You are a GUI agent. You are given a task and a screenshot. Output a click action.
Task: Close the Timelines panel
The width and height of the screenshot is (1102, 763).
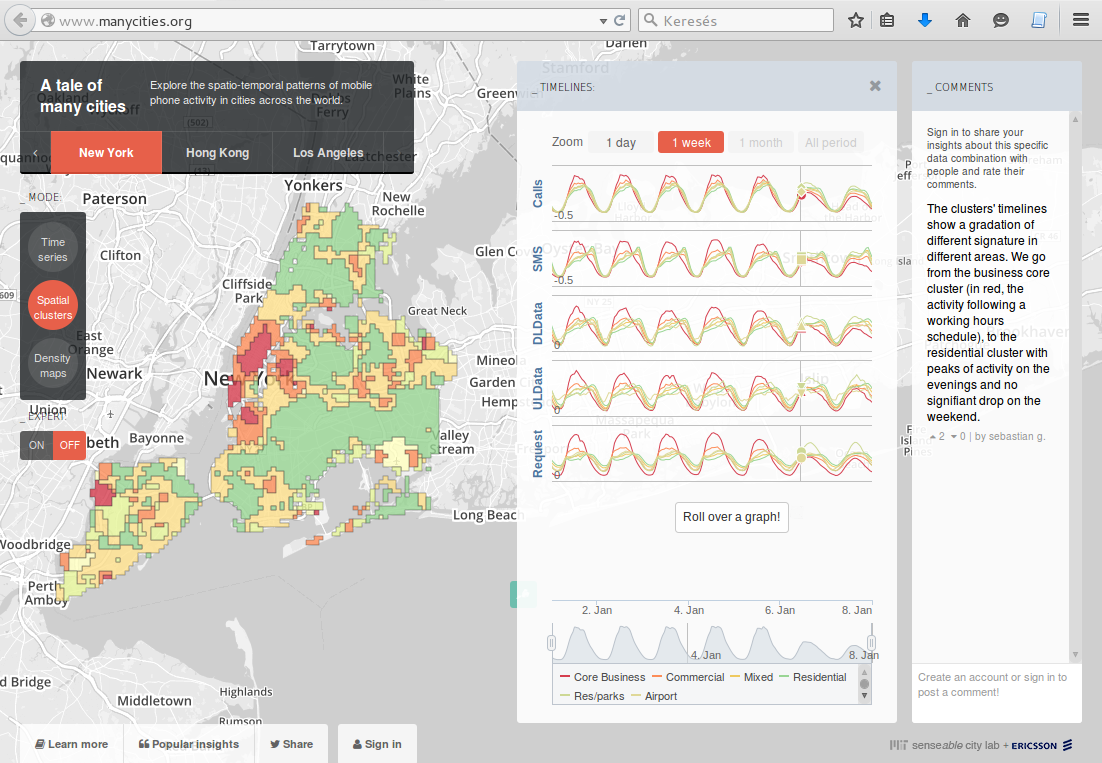875,86
